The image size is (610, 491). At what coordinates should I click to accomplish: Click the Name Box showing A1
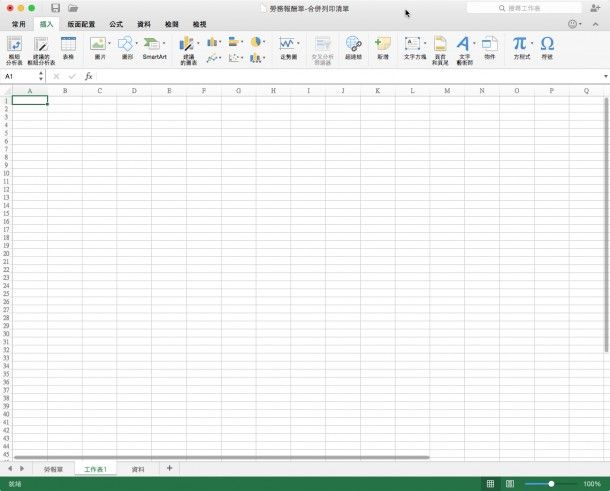21,76
